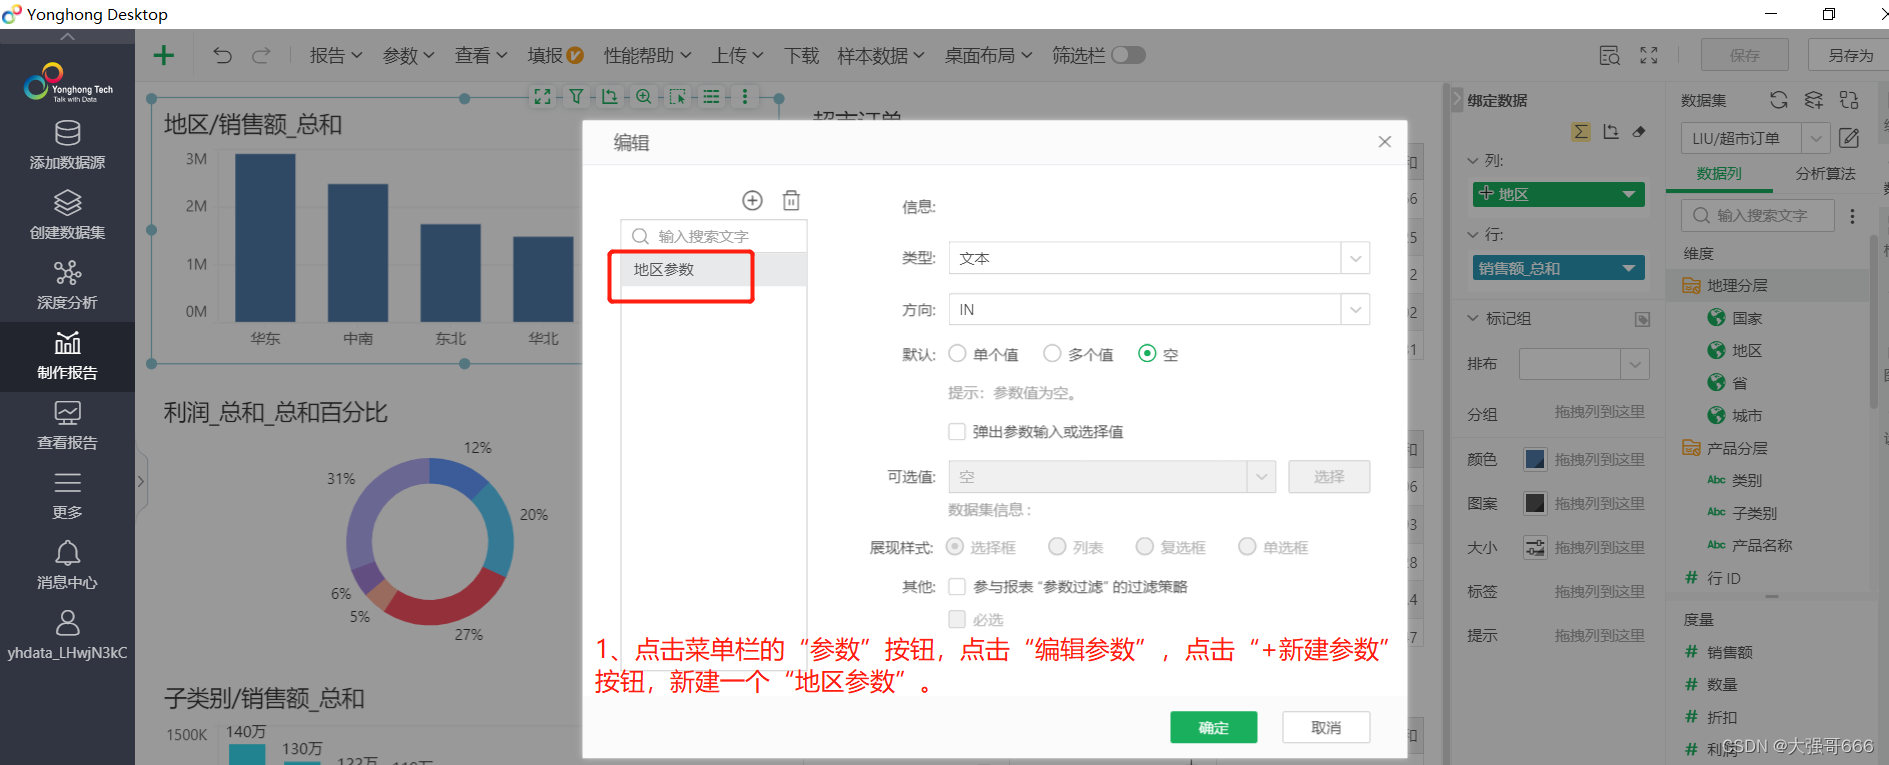Click 下载 in the toolbar
The width and height of the screenshot is (1889, 765).
(801, 55)
